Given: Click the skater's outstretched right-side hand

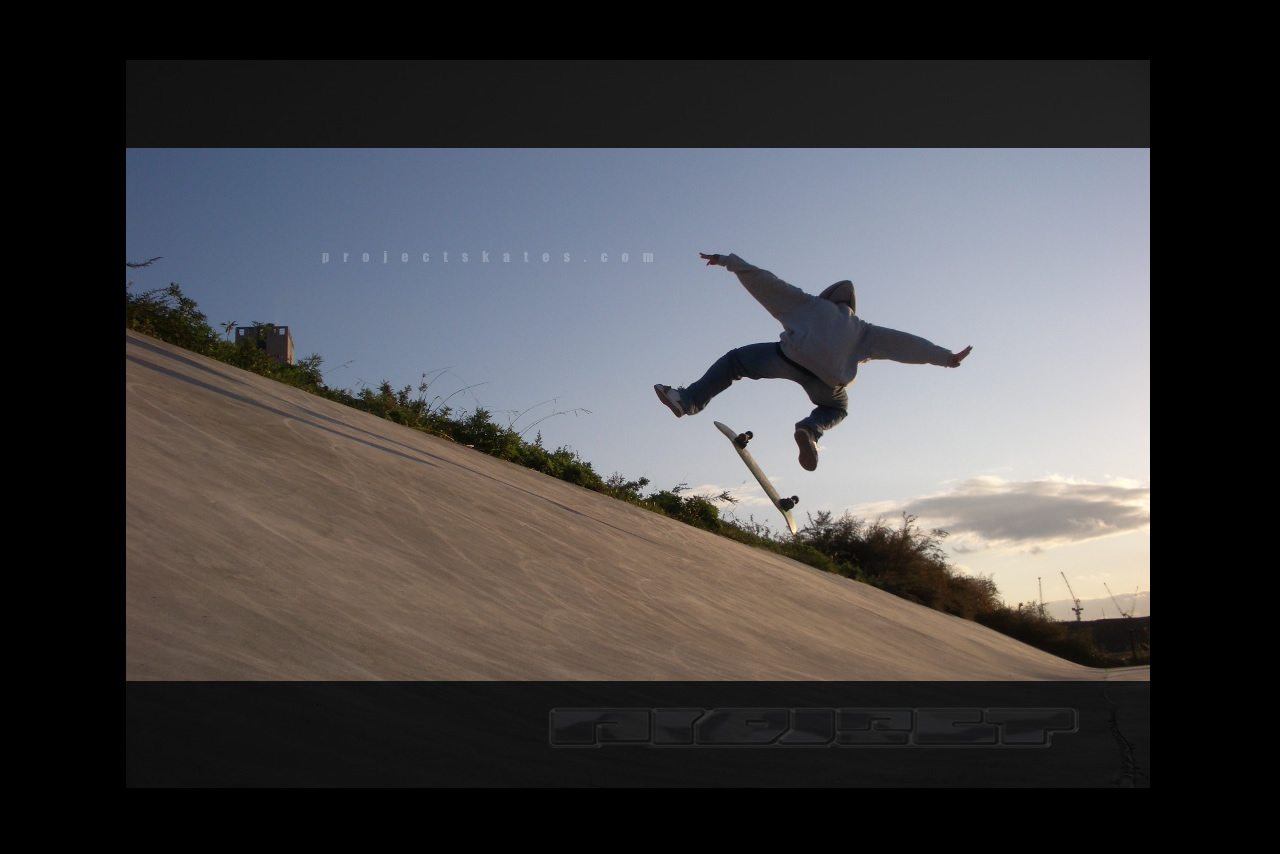Looking at the screenshot, I should [x=960, y=356].
